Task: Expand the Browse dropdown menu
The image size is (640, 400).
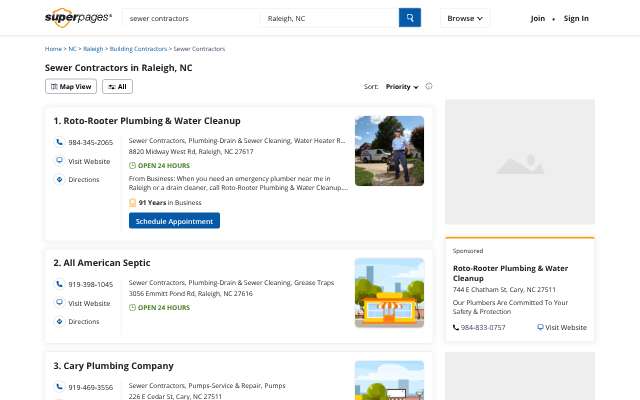Action: click(x=465, y=18)
